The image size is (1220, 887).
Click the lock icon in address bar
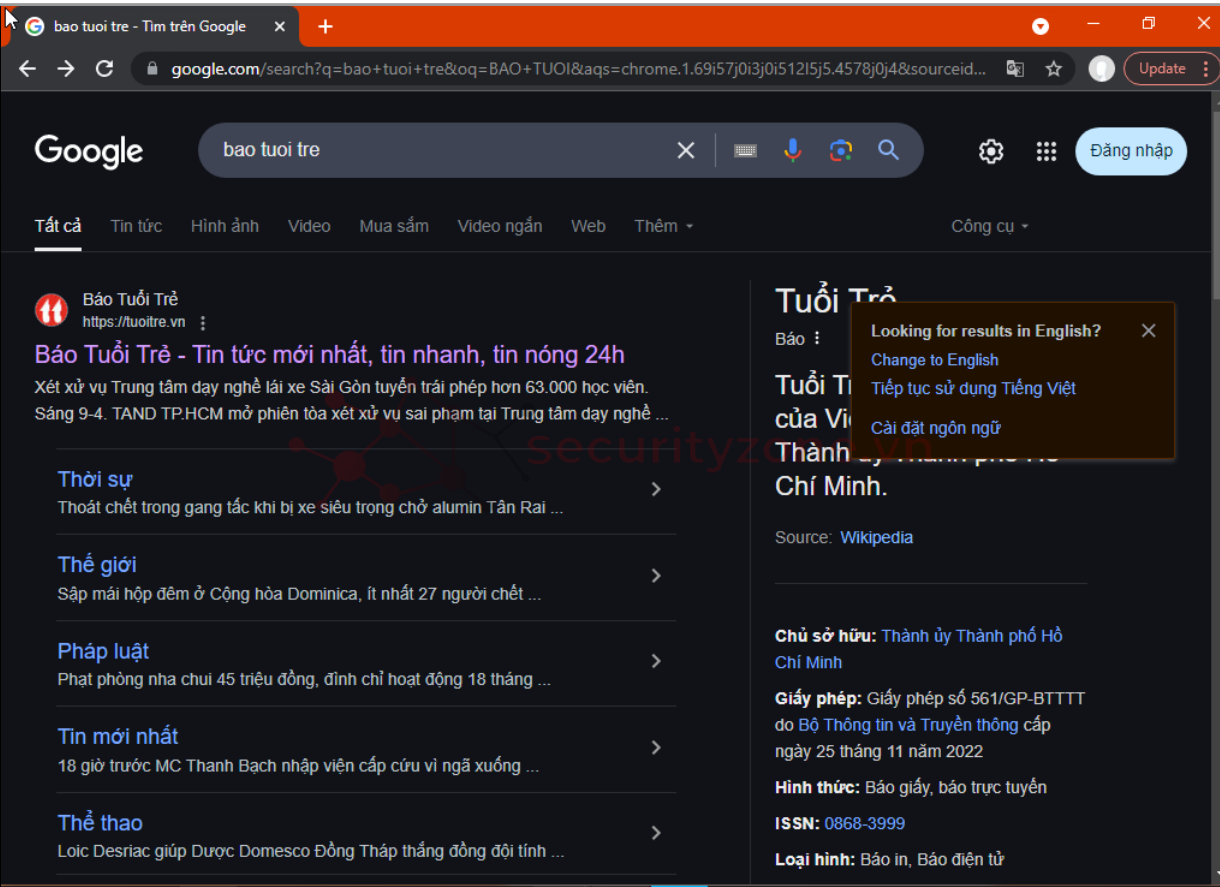(152, 69)
